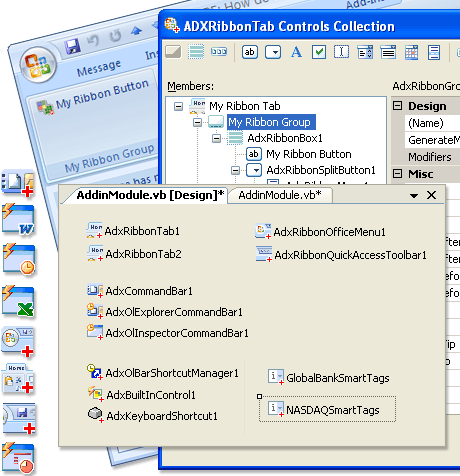
Task: Add a ribbon check box control
Action: pyautogui.click(x=319, y=52)
